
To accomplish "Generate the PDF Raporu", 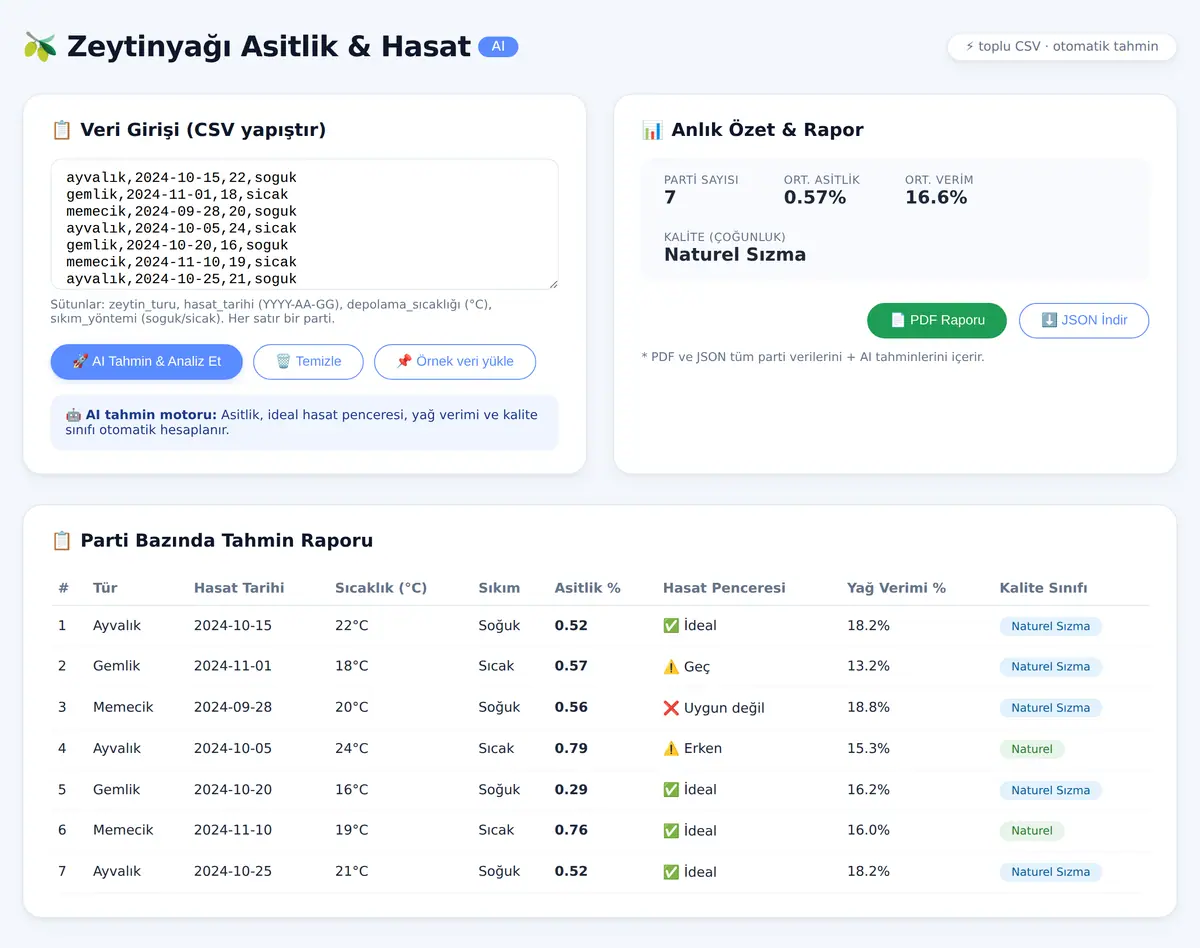I will click(937, 320).
